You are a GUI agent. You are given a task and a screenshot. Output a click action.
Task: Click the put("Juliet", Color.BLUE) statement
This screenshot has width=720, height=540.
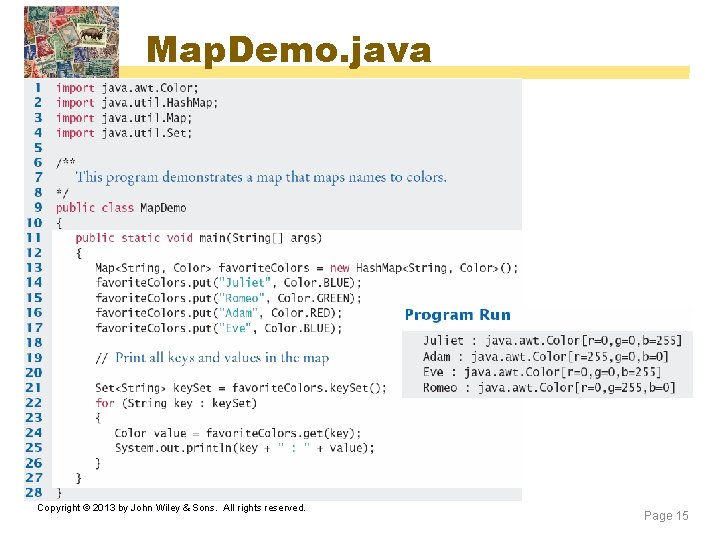[x=228, y=282]
